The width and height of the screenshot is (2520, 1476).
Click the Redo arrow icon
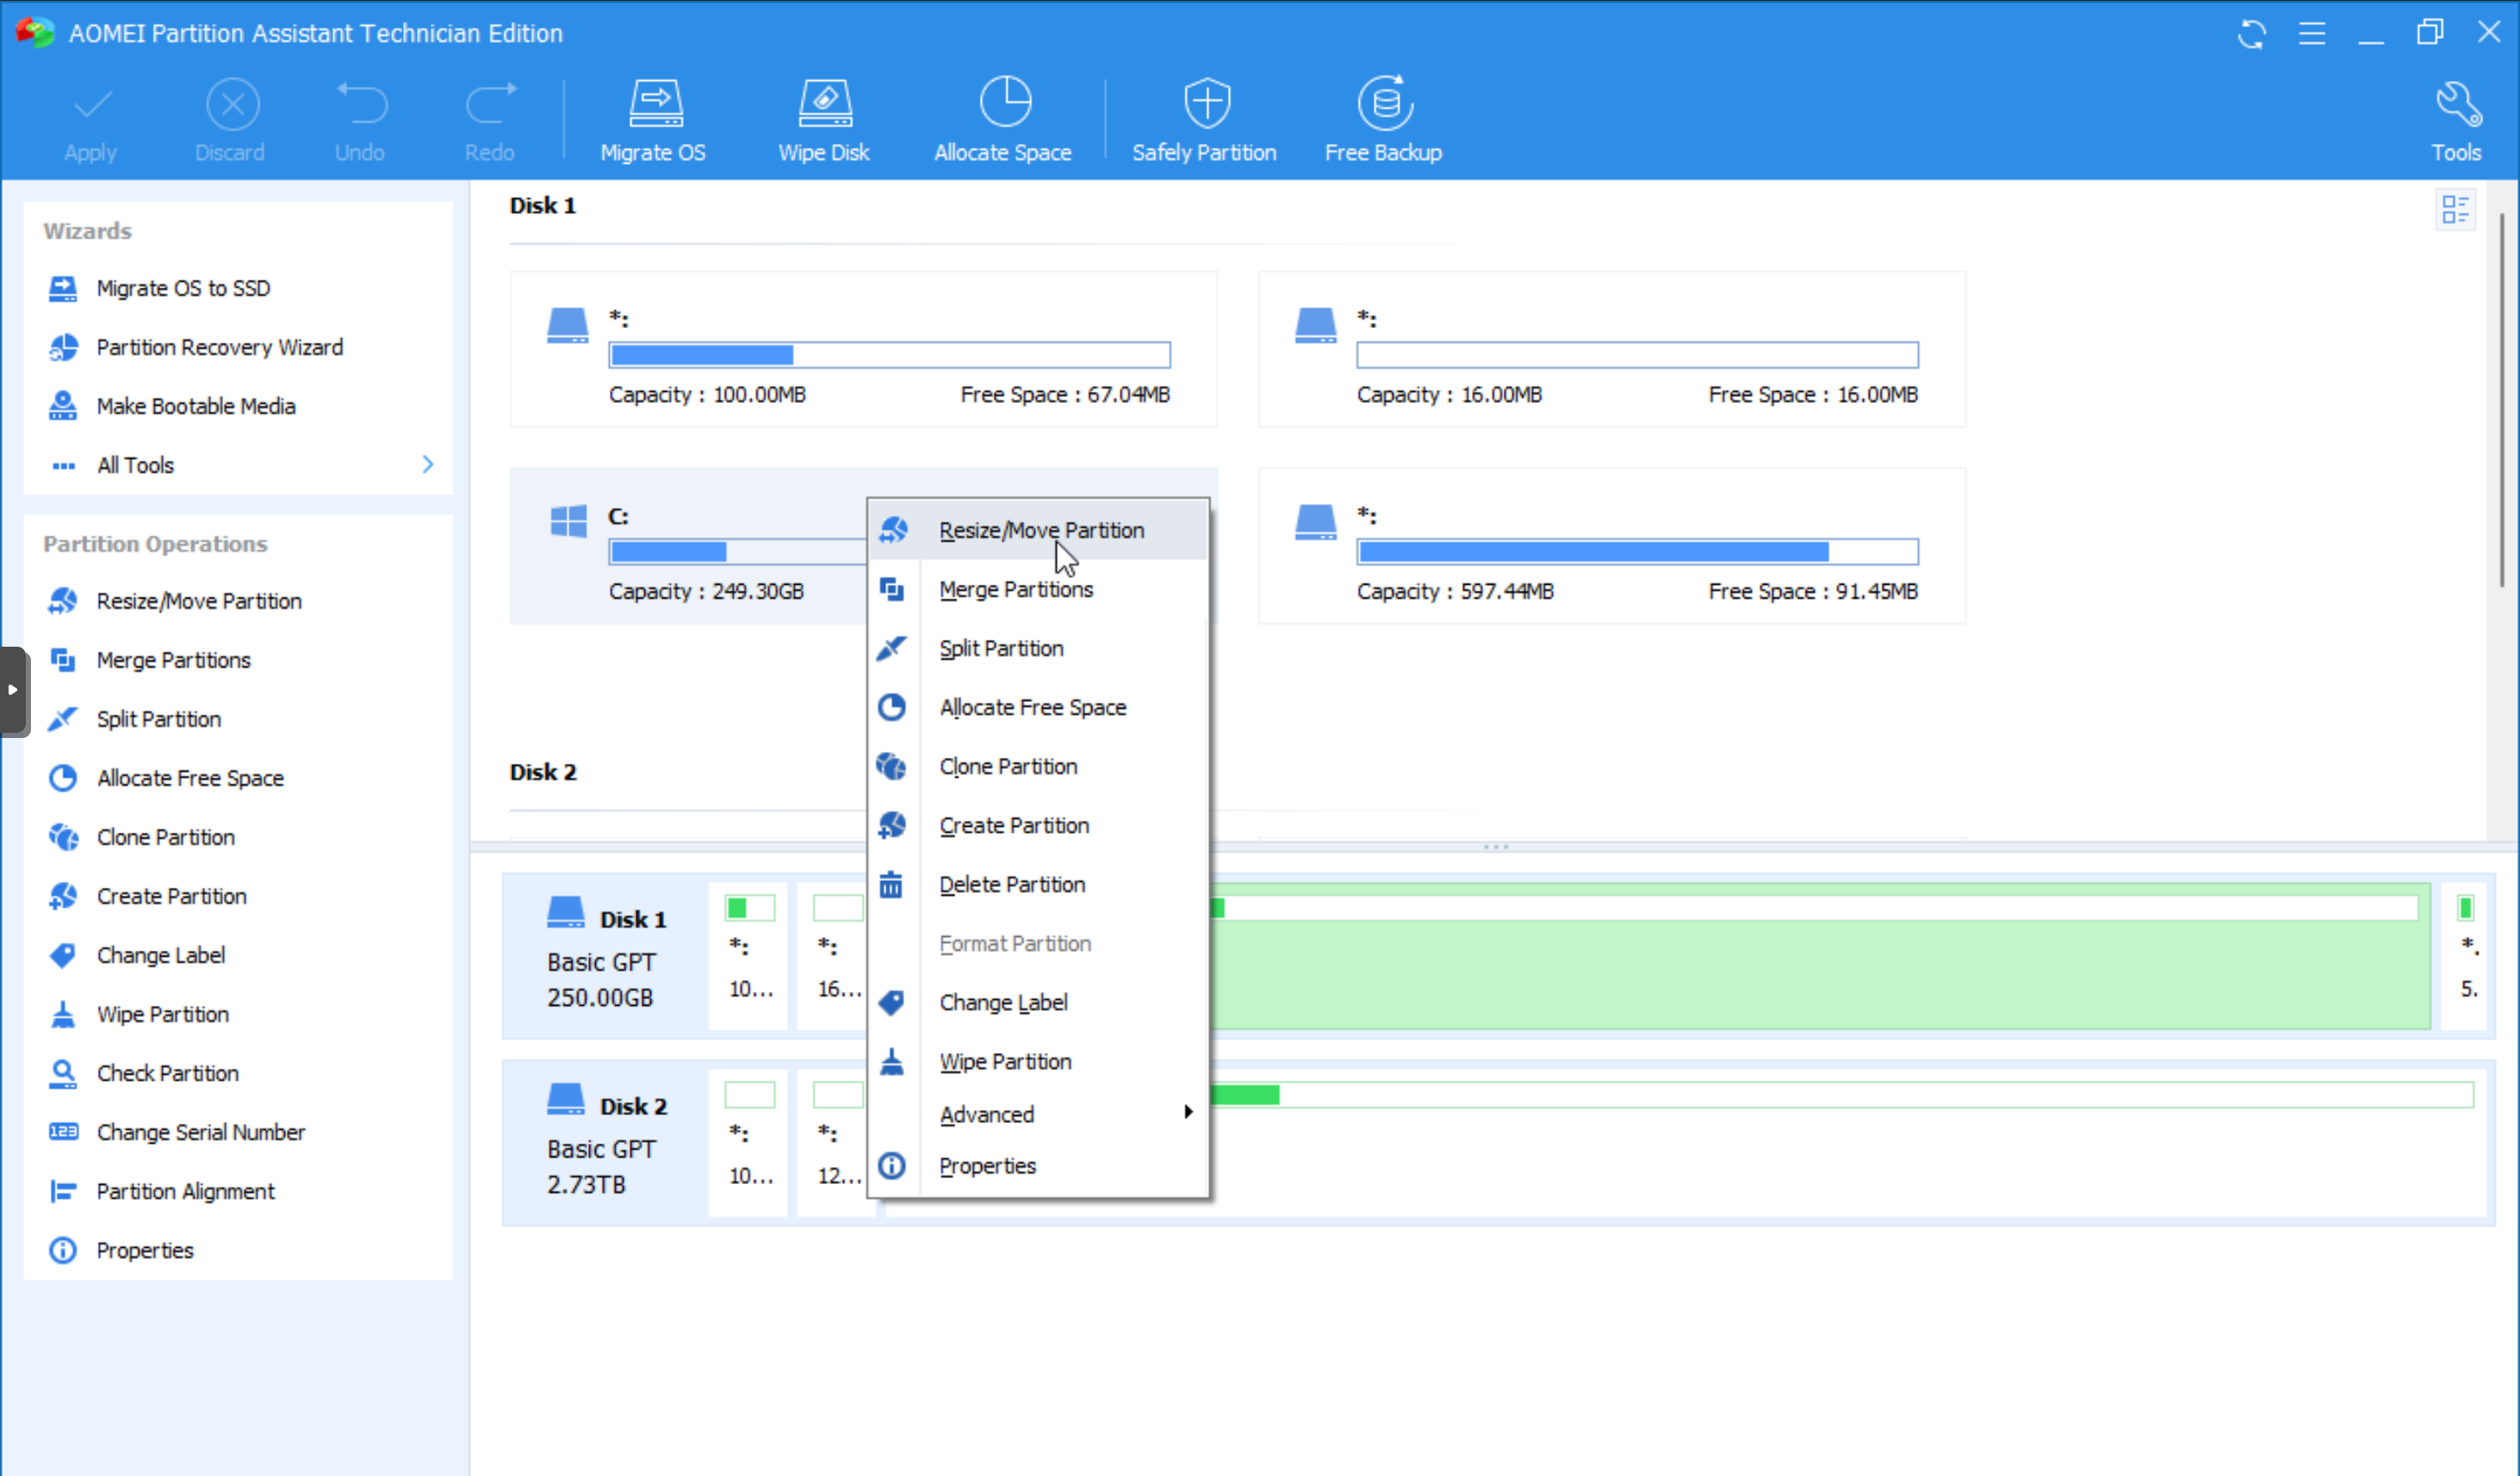pos(490,104)
